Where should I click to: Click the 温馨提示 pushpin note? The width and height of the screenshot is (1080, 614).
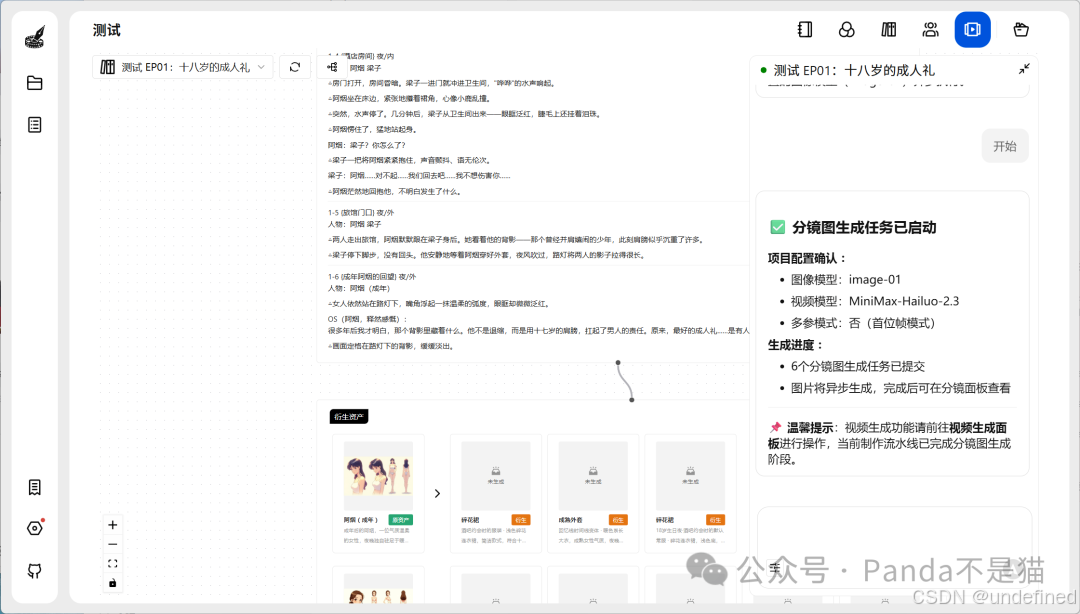(889, 443)
